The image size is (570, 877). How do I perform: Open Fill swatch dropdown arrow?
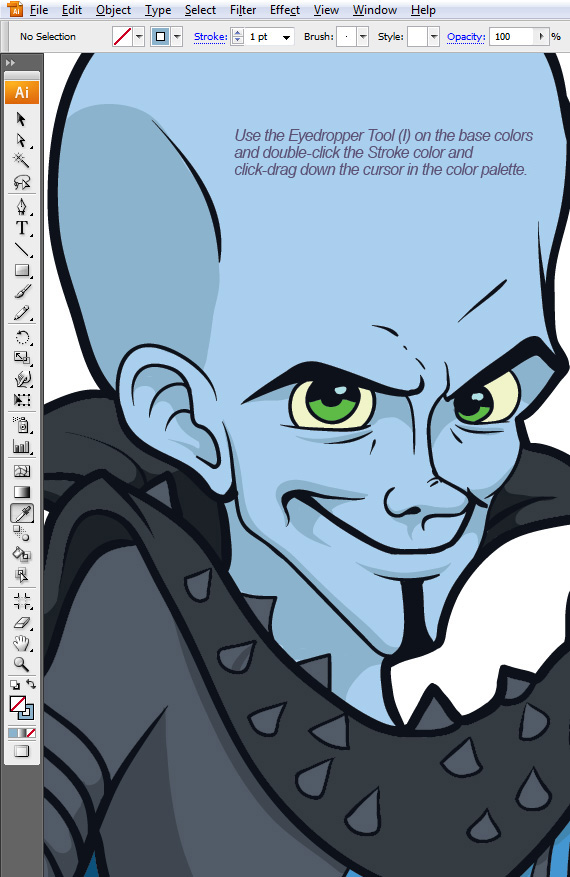[x=139, y=37]
